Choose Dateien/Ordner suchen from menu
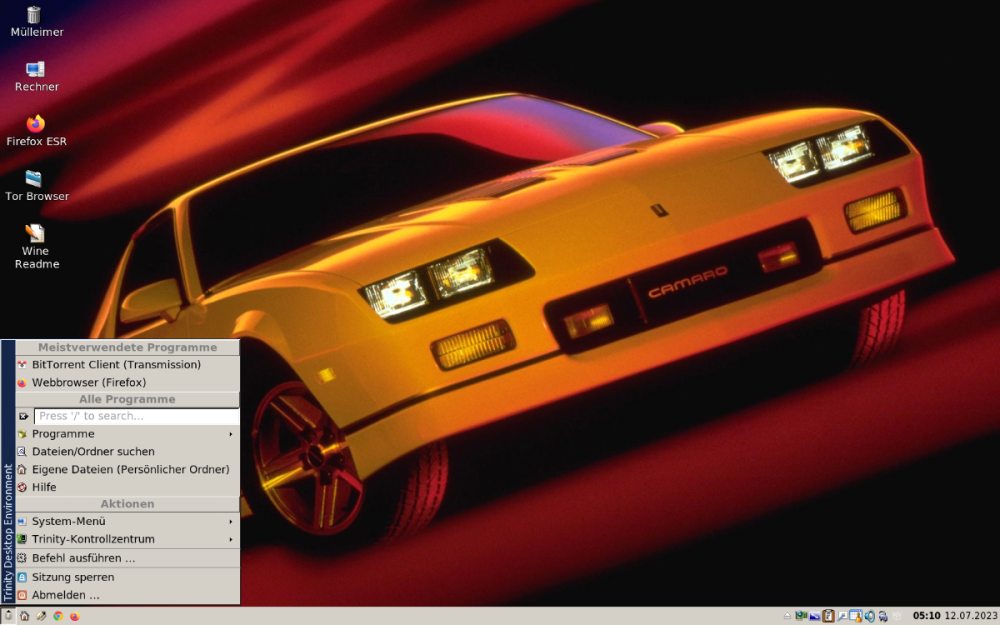Image resolution: width=1000 pixels, height=625 pixels. (93, 452)
